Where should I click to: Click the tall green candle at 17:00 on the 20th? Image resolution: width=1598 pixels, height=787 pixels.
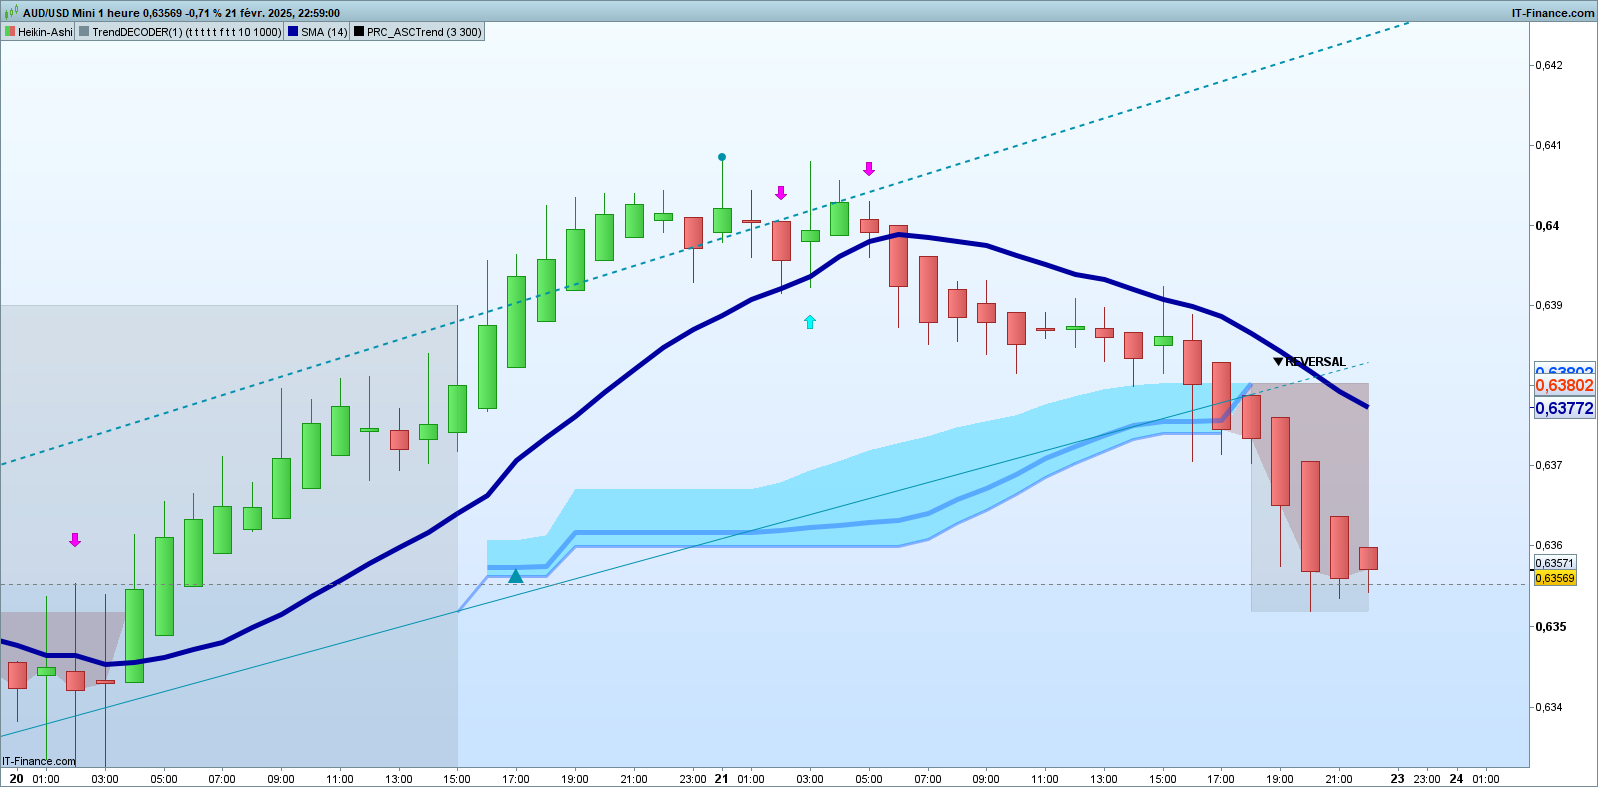click(x=516, y=322)
